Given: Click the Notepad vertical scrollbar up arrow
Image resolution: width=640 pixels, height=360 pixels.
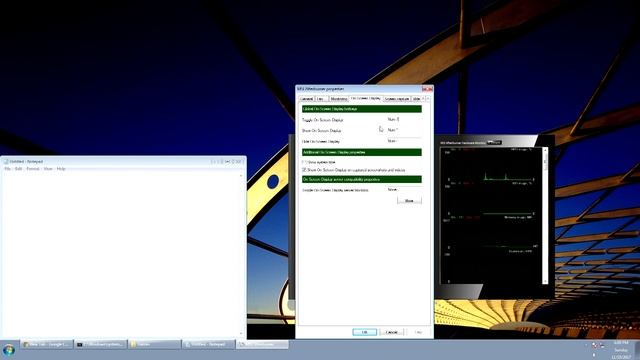Looking at the screenshot, I should pyautogui.click(x=241, y=176).
